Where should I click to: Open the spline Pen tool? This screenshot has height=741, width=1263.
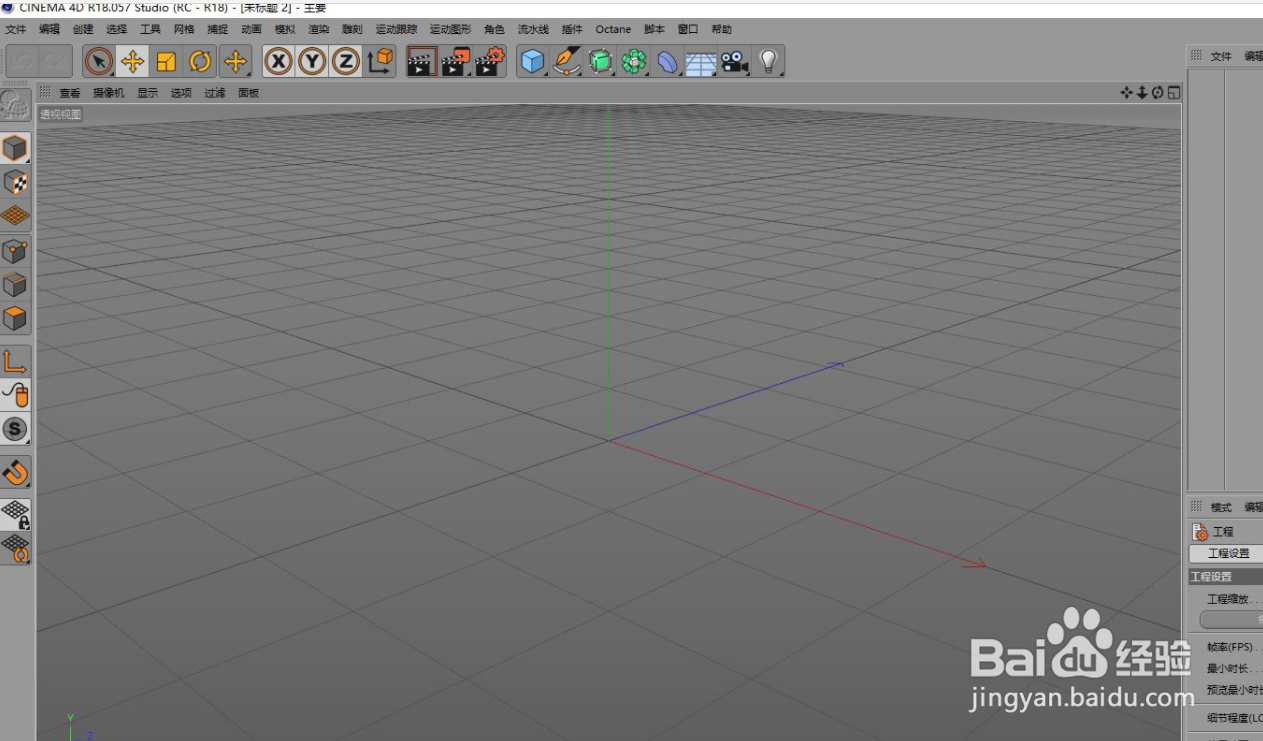567,62
